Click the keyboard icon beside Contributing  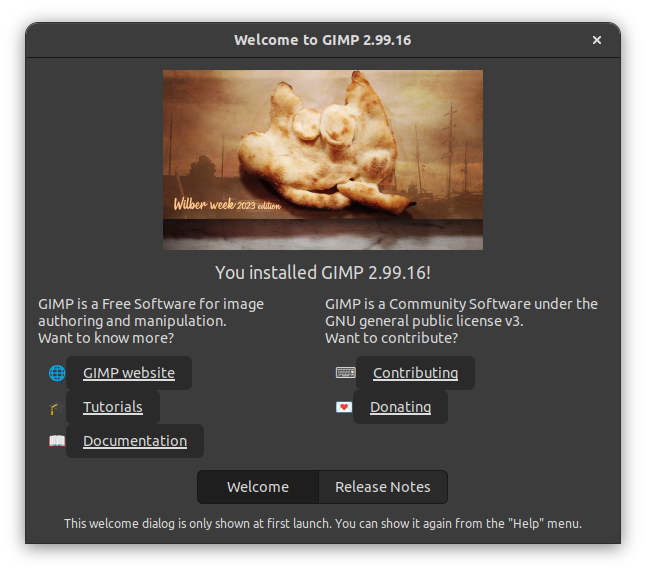tap(345, 373)
